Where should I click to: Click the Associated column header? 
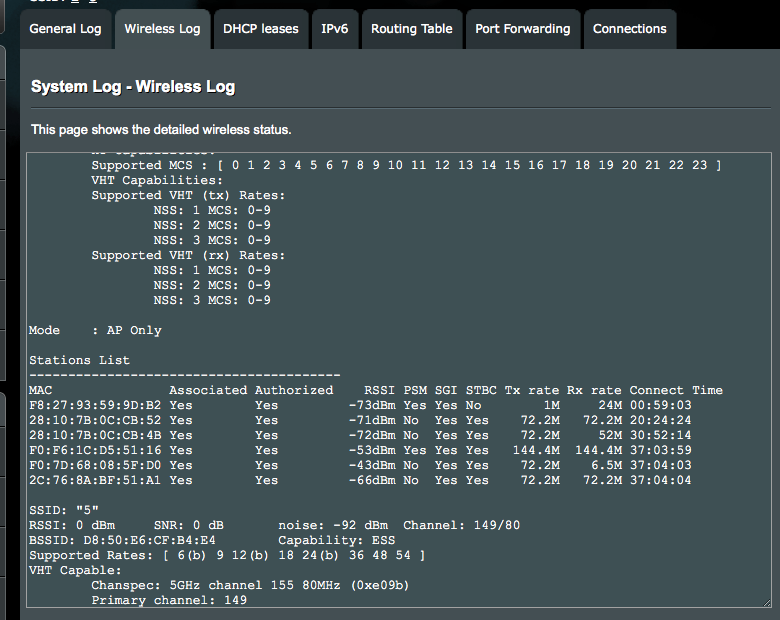(x=208, y=390)
